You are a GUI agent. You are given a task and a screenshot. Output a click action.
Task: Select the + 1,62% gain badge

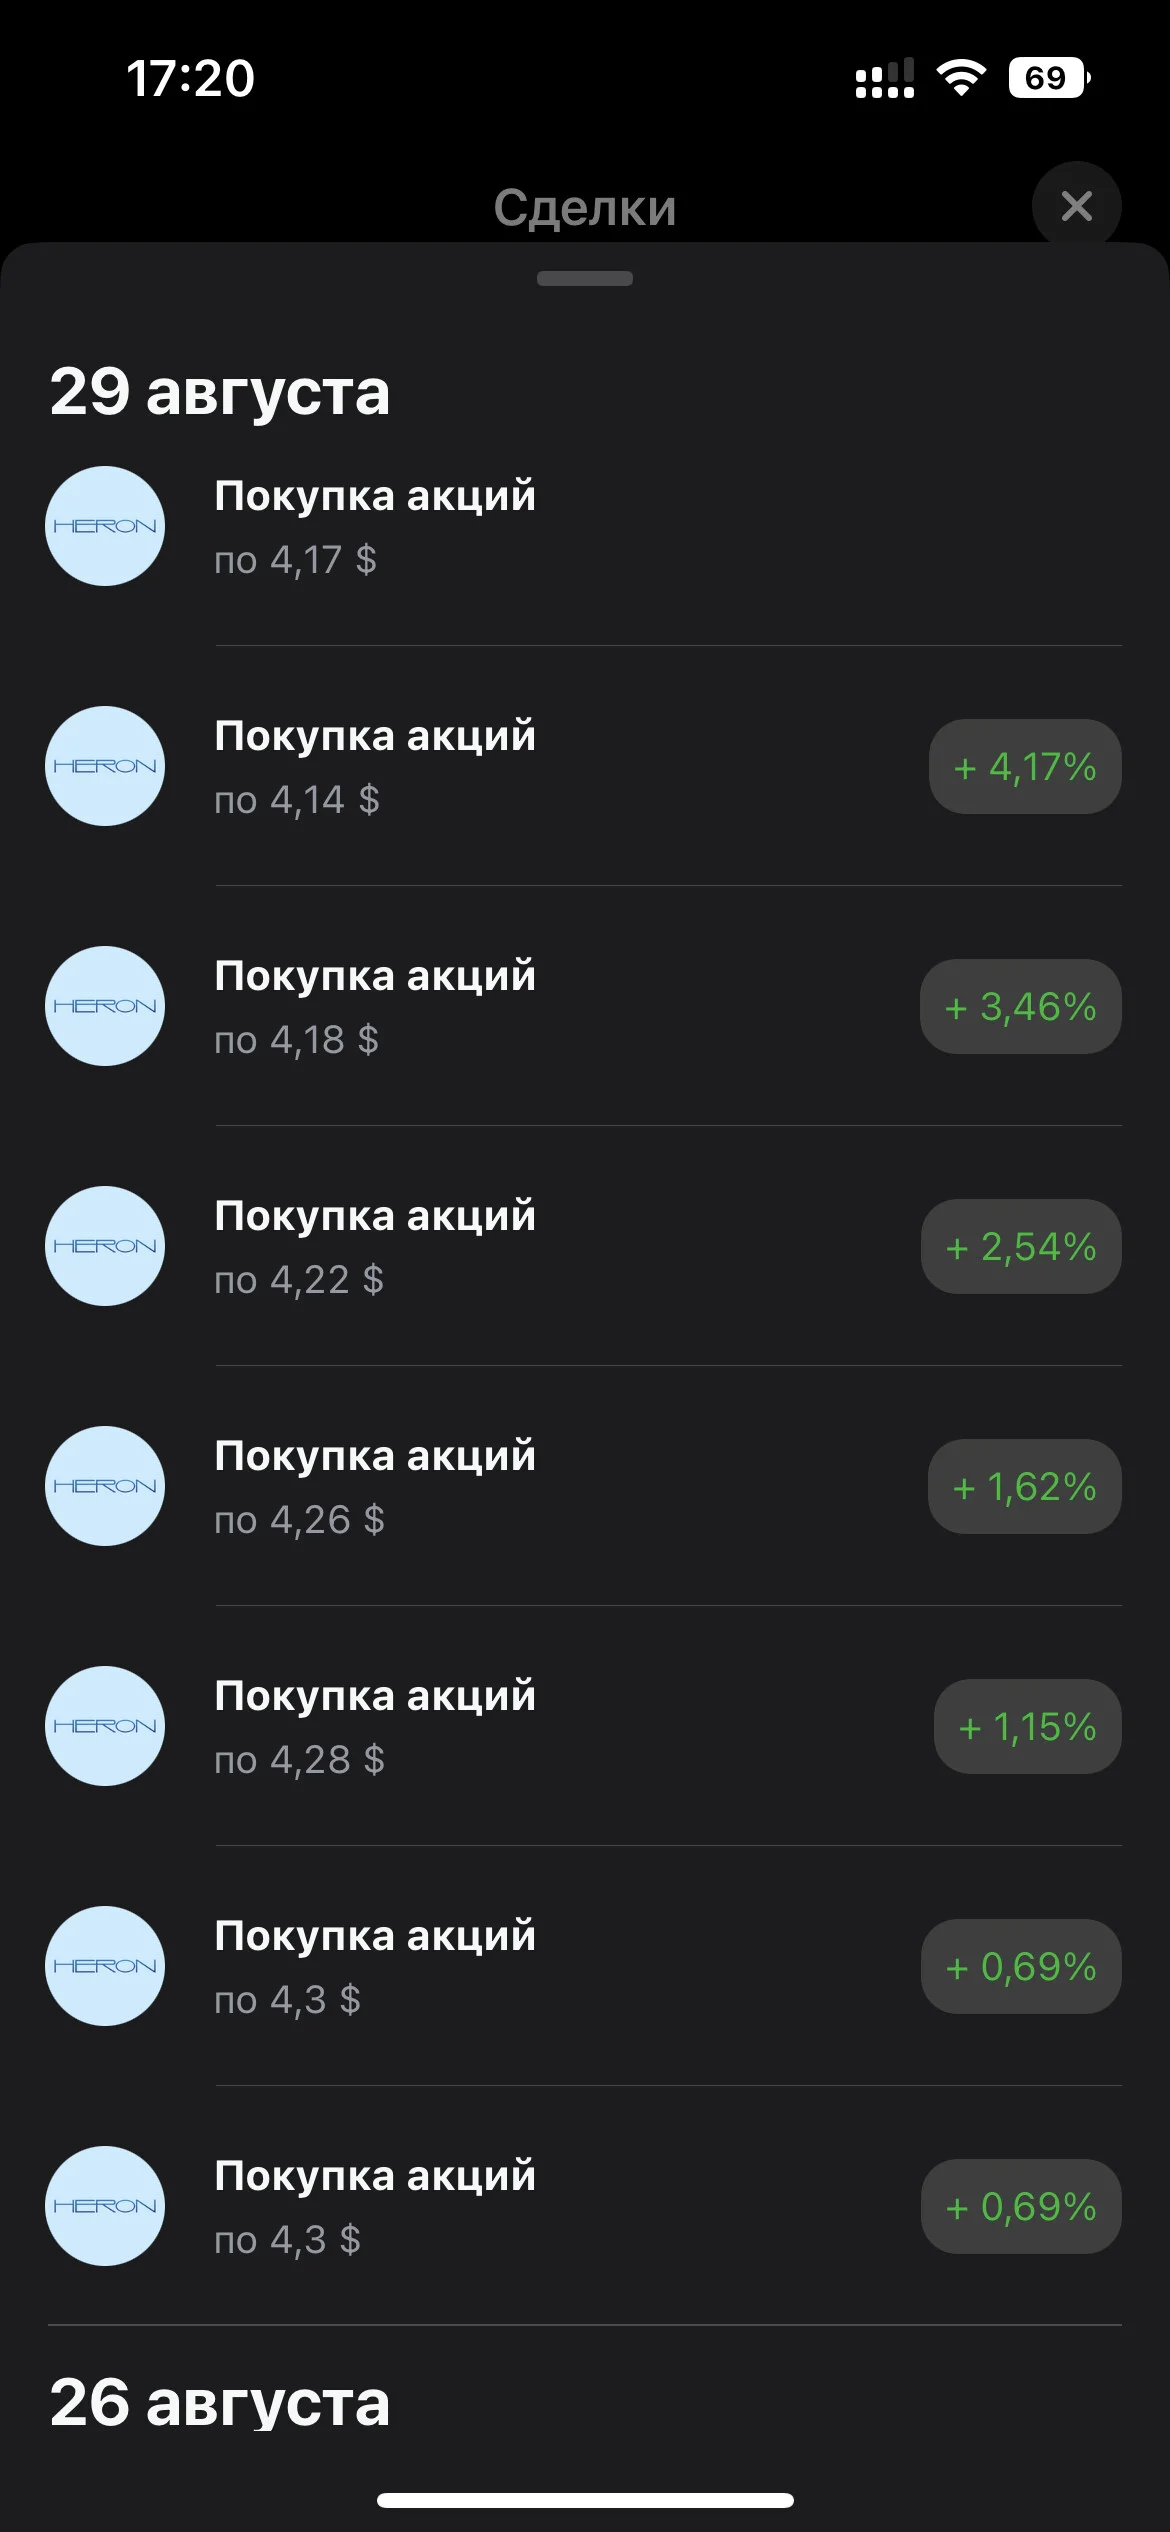pyautogui.click(x=1025, y=1487)
